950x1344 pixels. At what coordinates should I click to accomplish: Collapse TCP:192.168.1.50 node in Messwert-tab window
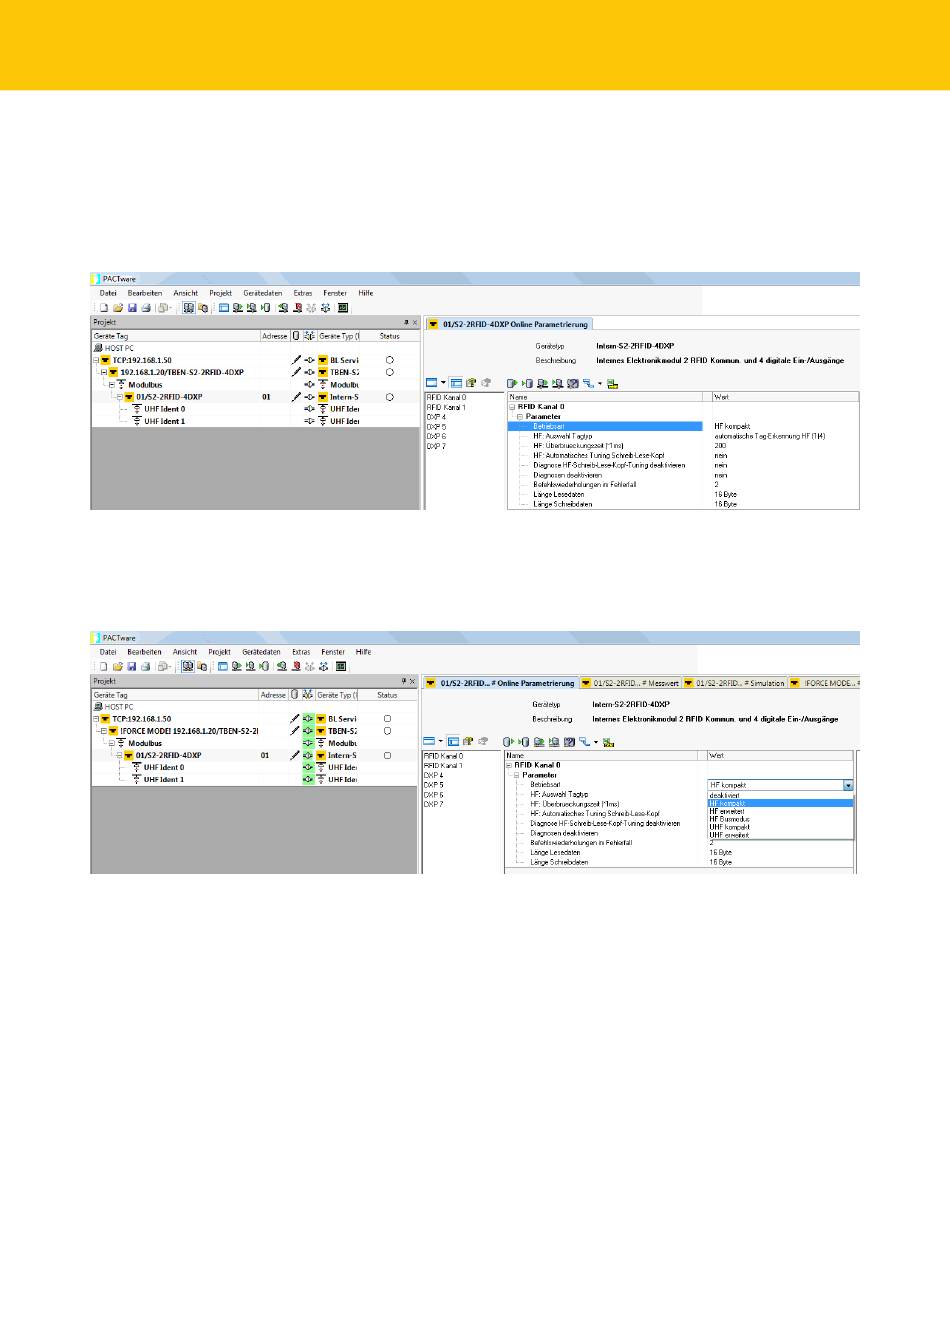pyautogui.click(x=96, y=719)
